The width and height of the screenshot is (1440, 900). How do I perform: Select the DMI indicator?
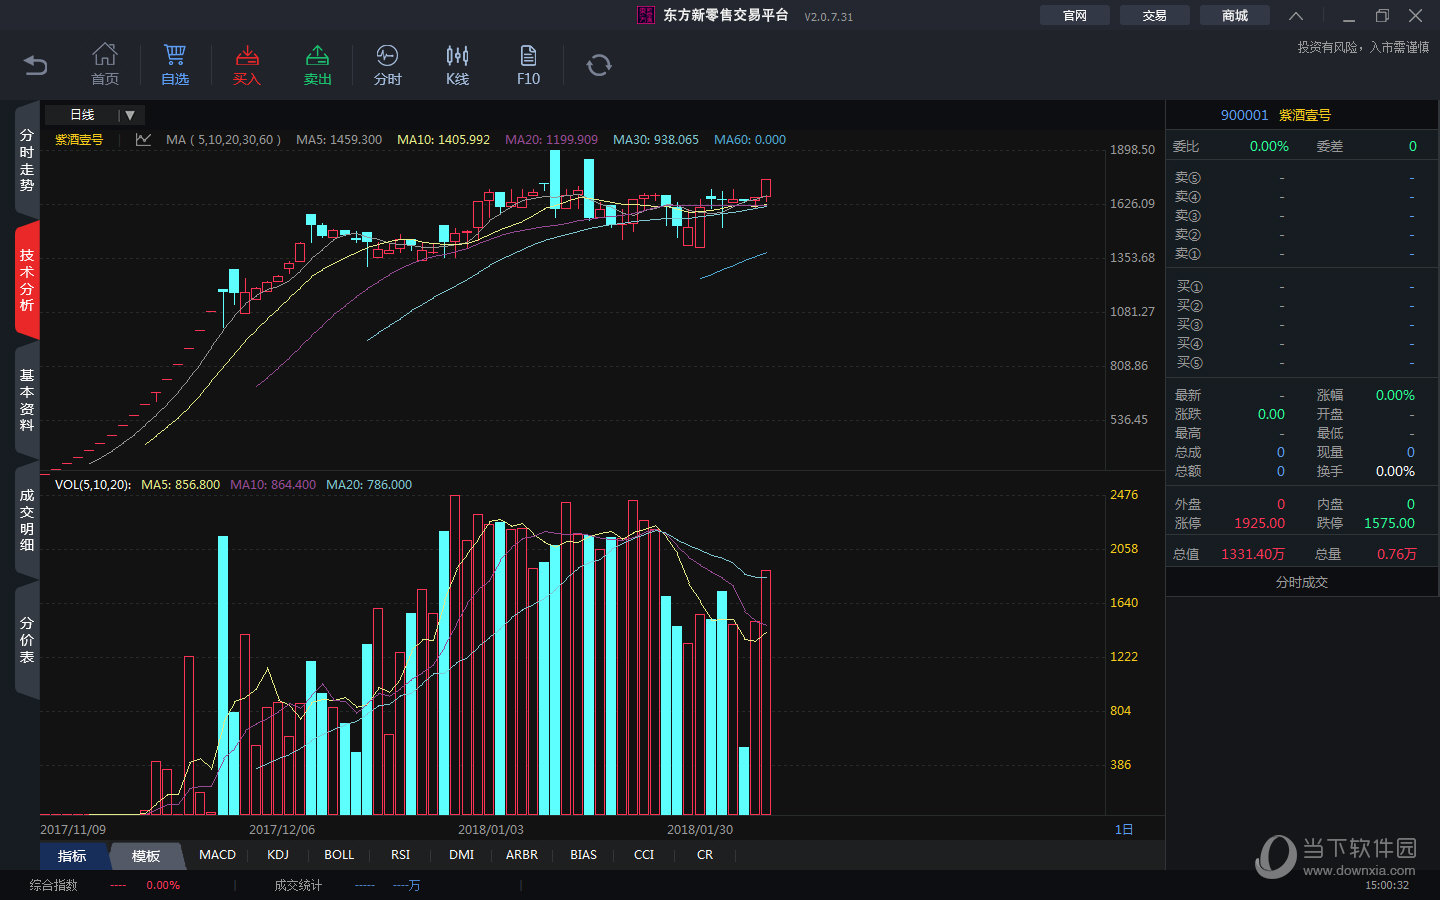coord(461,855)
